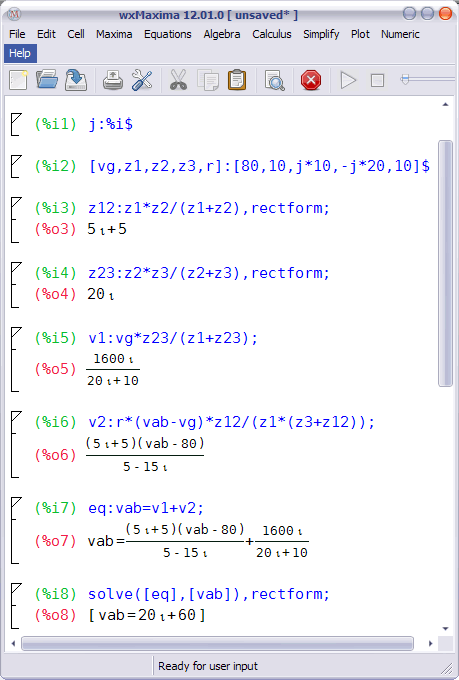Click the v2 definition input in %i6
Image resolution: width=459 pixels, height=680 pixels.
pyautogui.click(x=231, y=422)
